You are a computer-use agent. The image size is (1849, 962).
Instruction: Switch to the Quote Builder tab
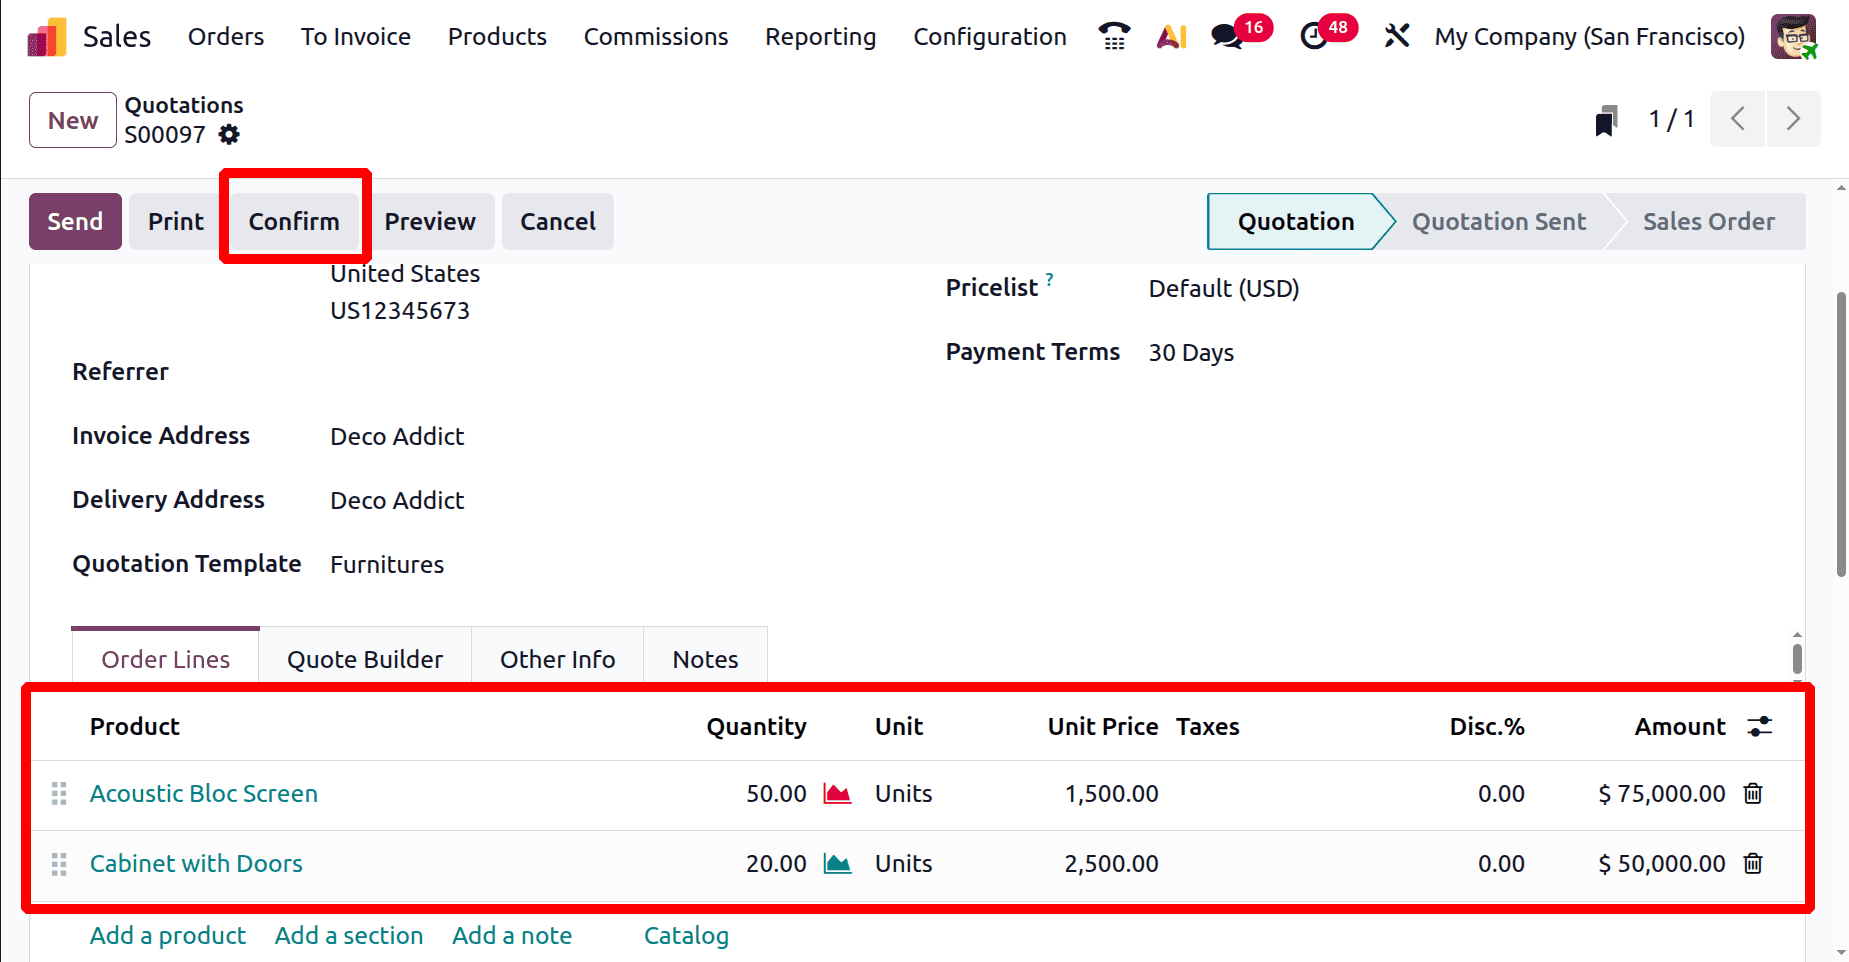click(x=365, y=660)
